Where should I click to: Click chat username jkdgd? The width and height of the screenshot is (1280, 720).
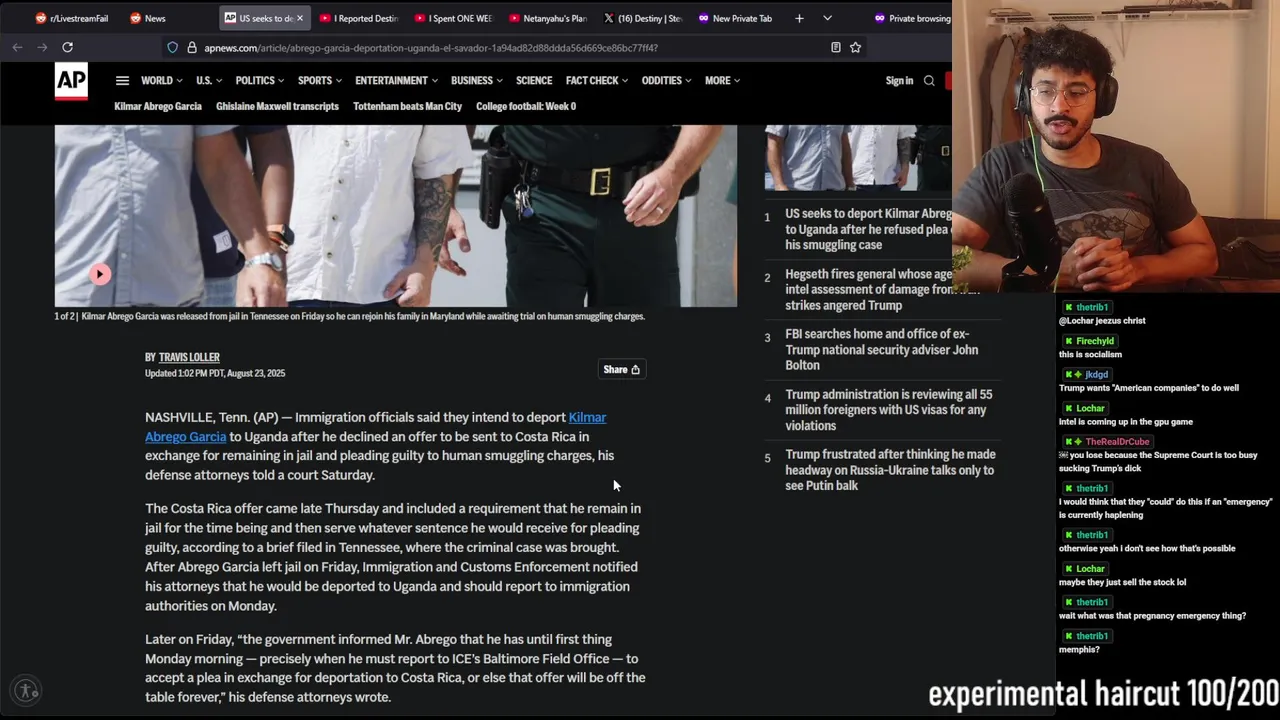pyautogui.click(x=1096, y=375)
